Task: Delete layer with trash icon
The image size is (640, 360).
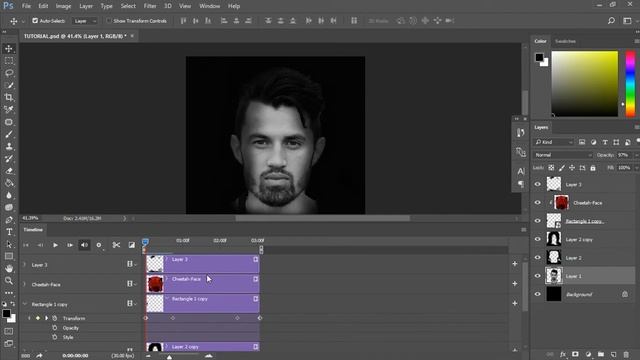Action: (626, 354)
